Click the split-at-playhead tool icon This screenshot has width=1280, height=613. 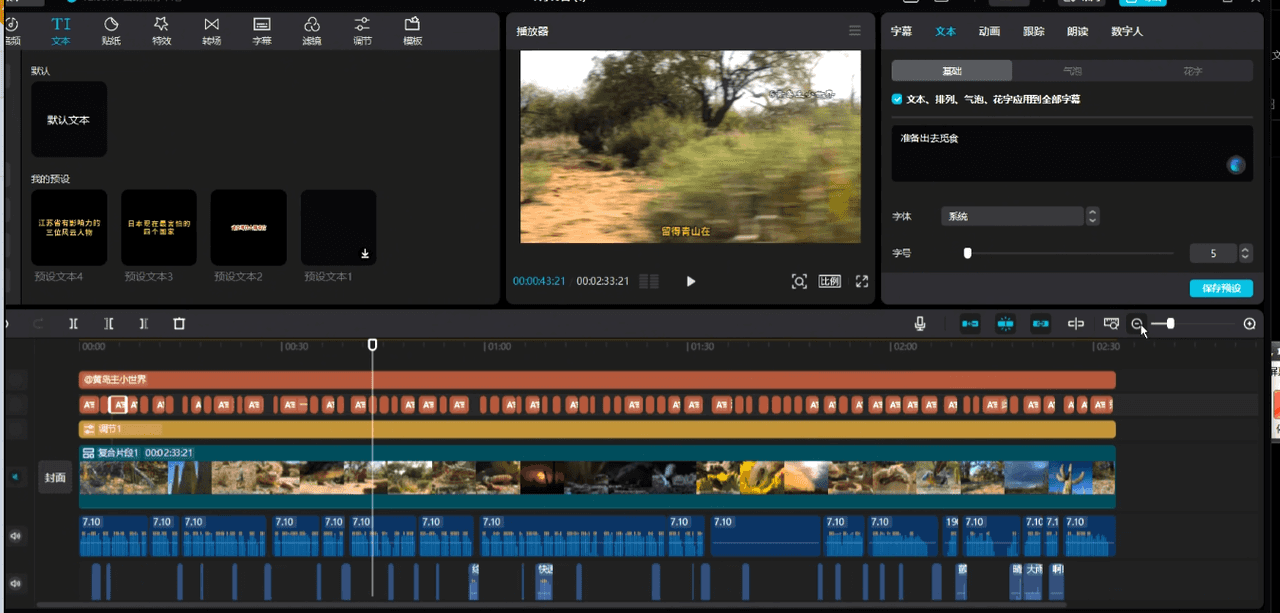(x=73, y=324)
